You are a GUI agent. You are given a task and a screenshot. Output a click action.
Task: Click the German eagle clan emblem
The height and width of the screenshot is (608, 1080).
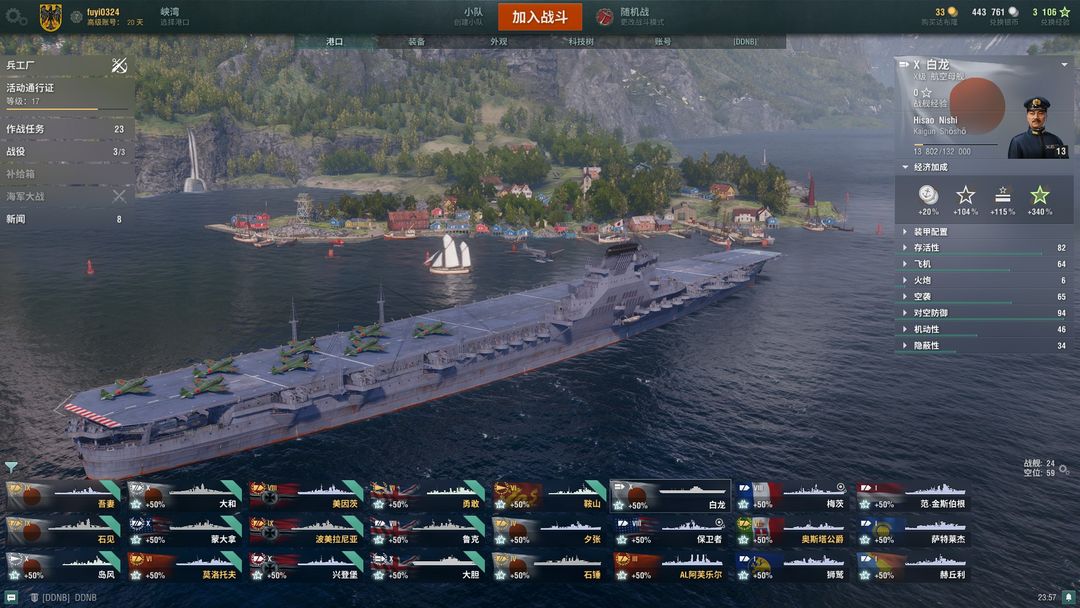pyautogui.click(x=50, y=17)
